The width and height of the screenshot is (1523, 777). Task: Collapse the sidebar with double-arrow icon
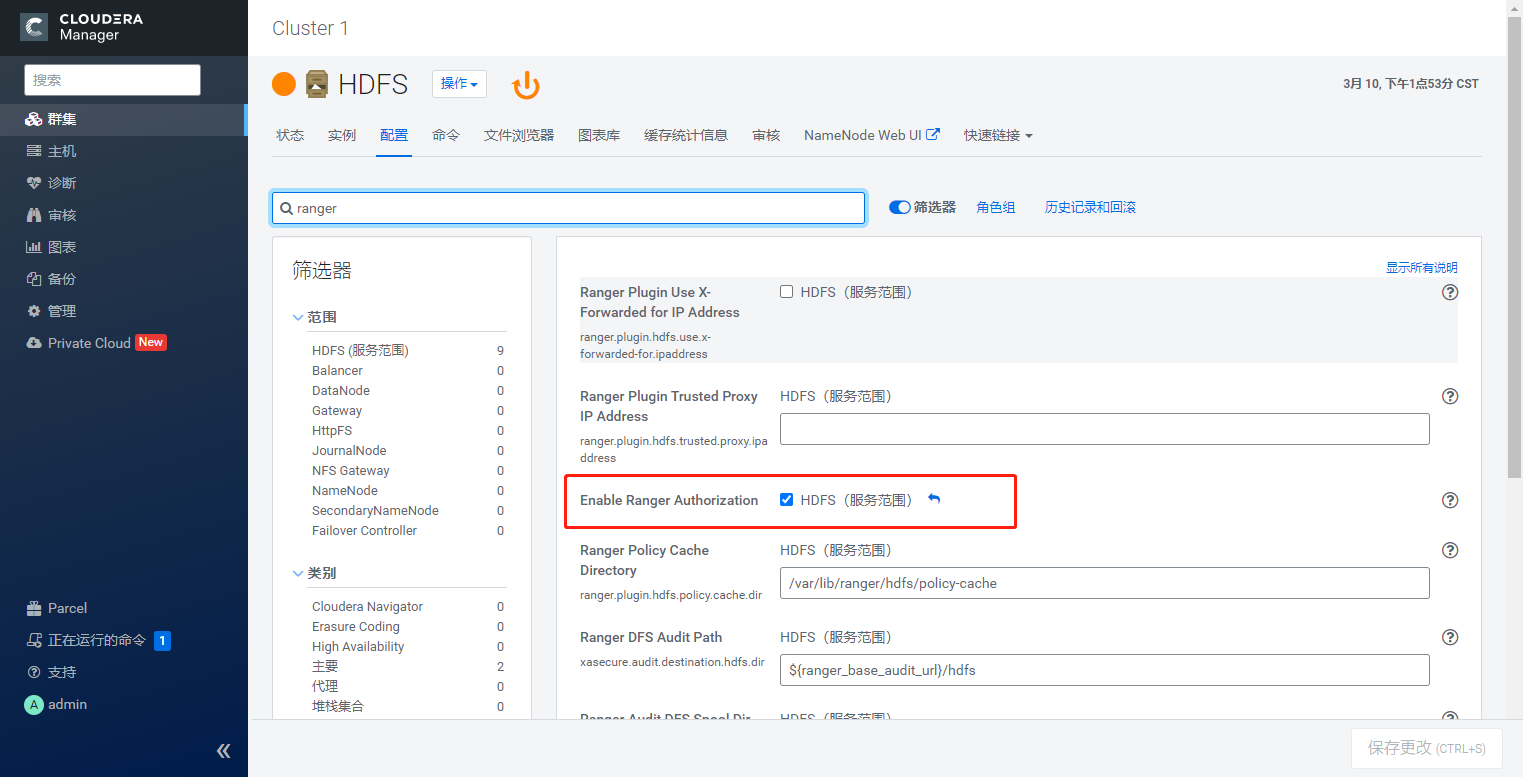coord(223,751)
